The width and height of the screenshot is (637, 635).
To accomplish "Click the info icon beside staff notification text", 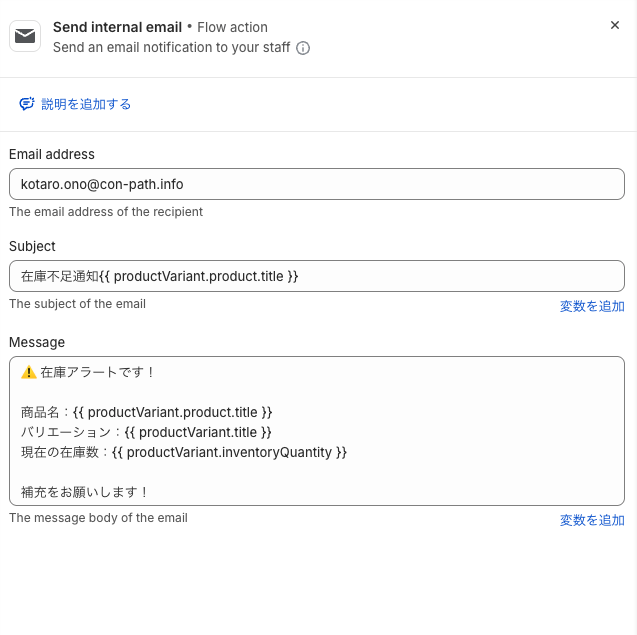I will (x=303, y=48).
